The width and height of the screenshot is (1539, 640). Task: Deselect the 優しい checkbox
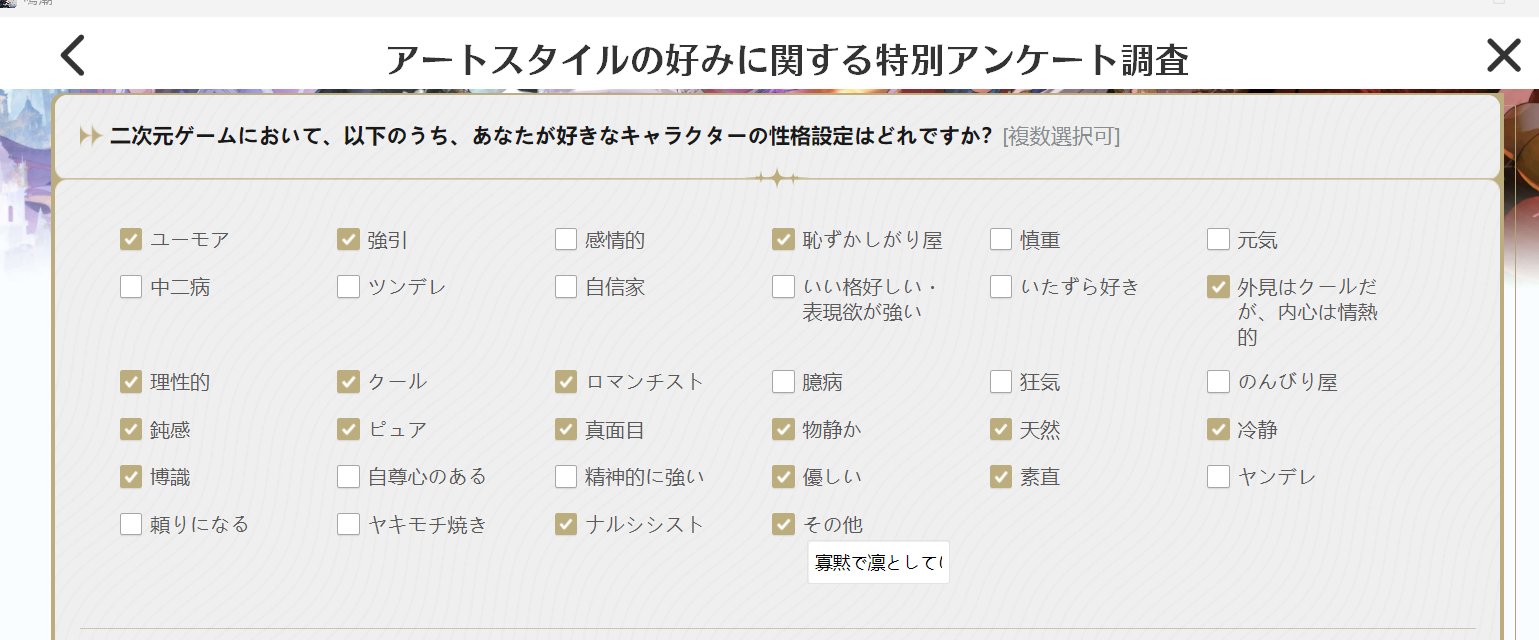(783, 477)
